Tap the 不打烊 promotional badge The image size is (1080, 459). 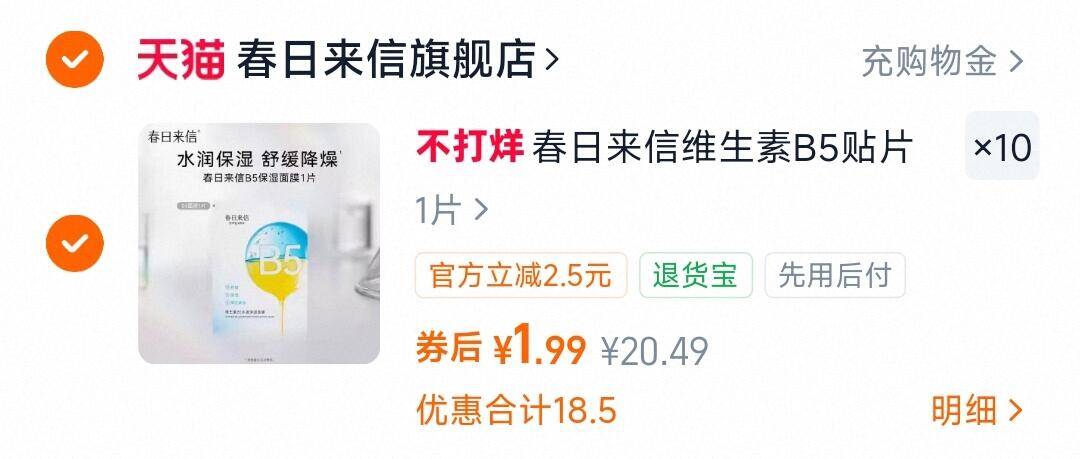click(x=470, y=147)
